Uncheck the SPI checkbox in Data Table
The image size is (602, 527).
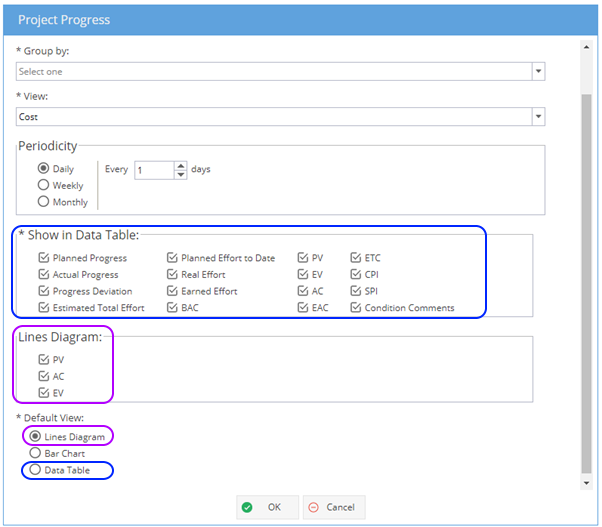point(356,291)
